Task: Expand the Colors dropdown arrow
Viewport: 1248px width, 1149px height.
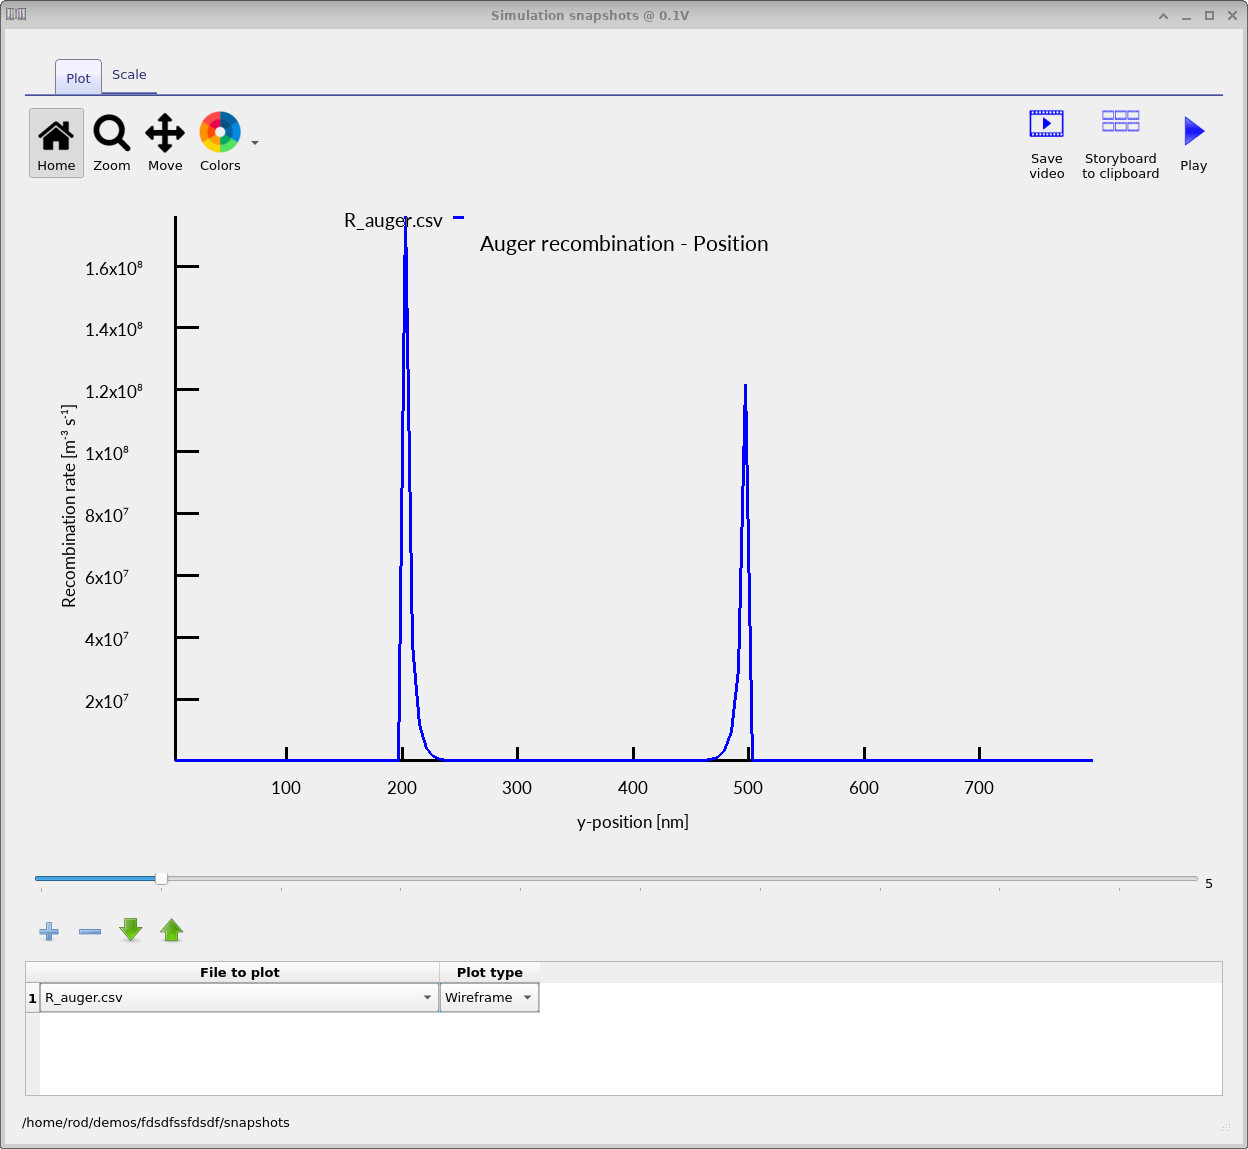Action: (255, 143)
